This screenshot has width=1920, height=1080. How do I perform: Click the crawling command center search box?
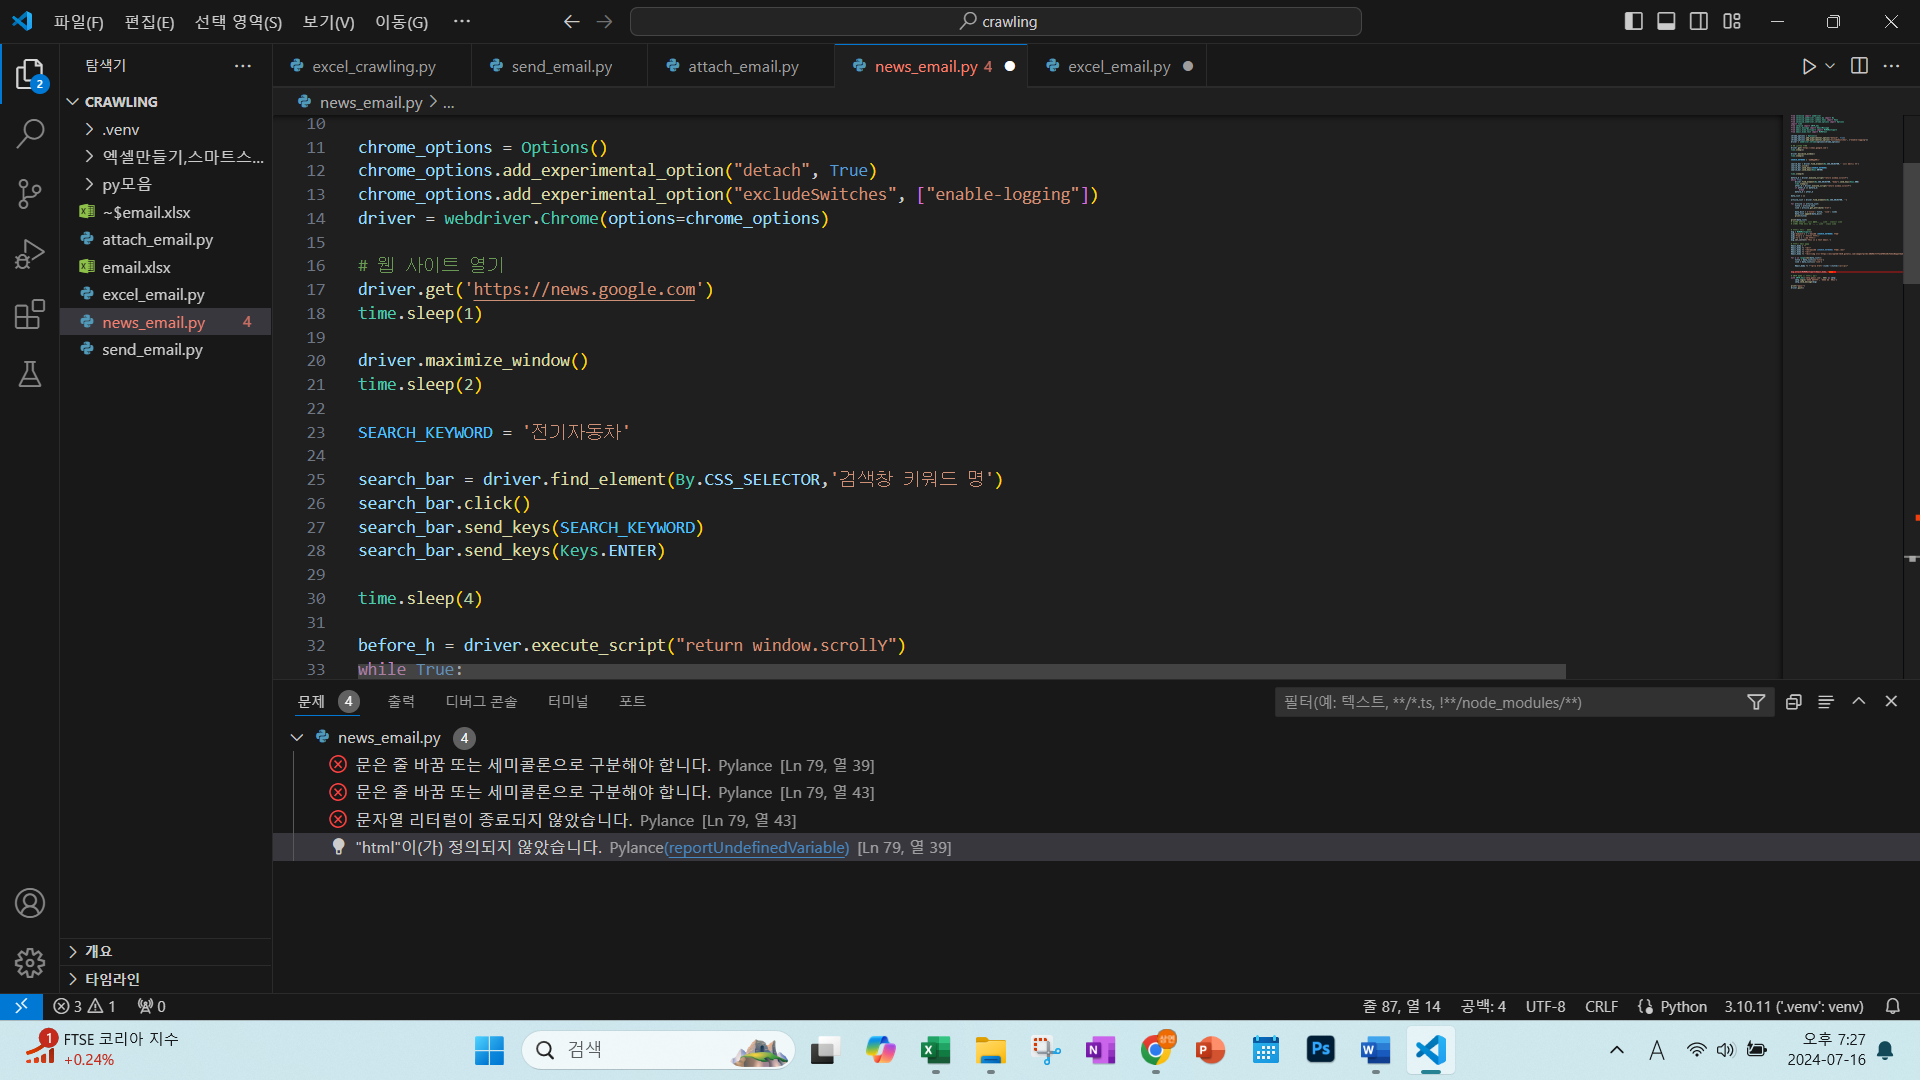tap(995, 21)
